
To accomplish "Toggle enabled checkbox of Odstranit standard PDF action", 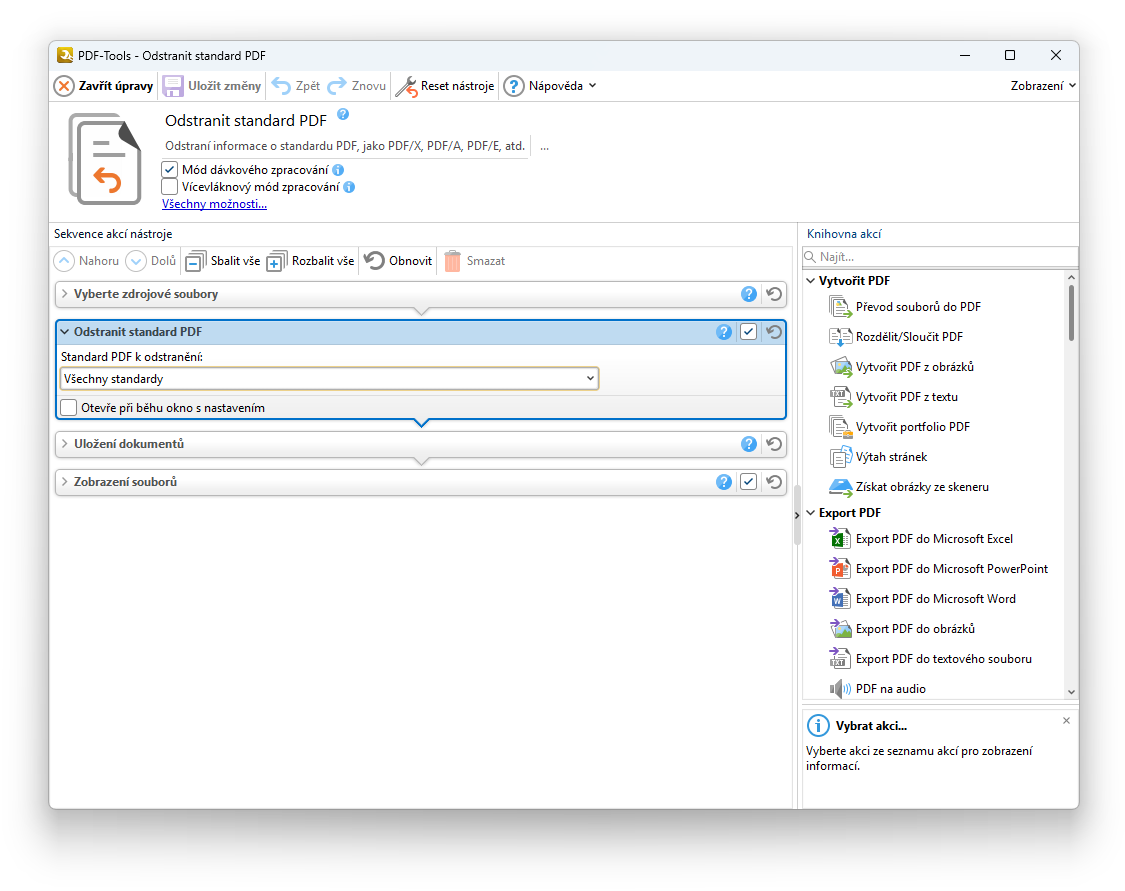I will click(748, 332).
